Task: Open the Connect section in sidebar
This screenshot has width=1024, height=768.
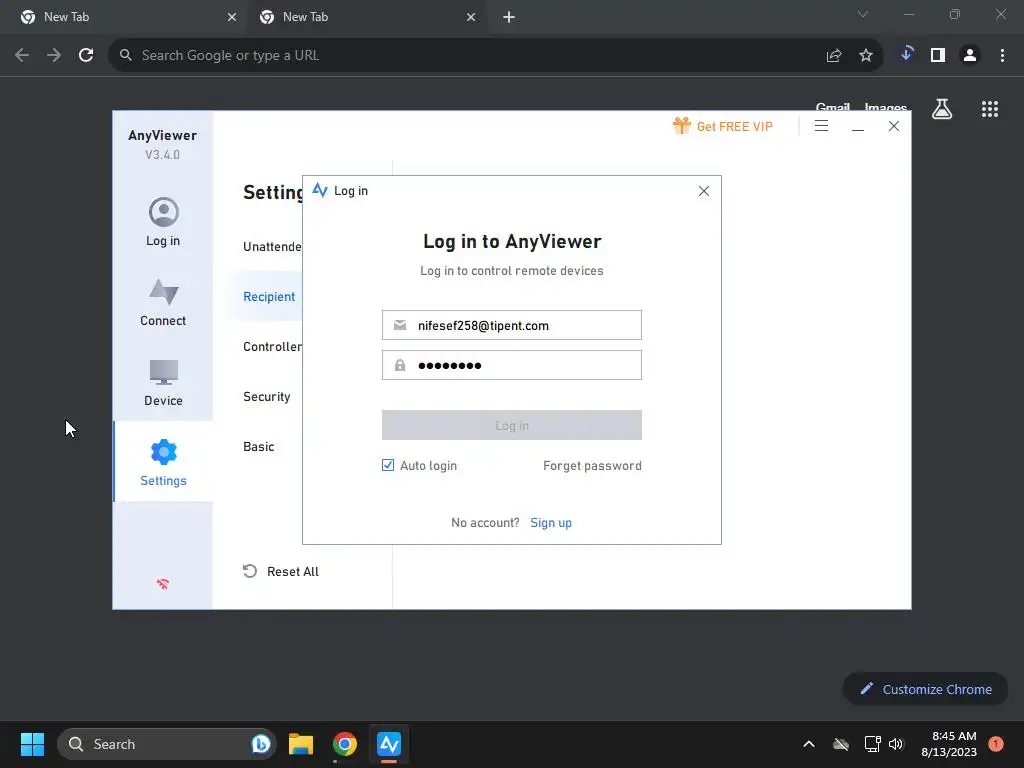Action: (163, 302)
